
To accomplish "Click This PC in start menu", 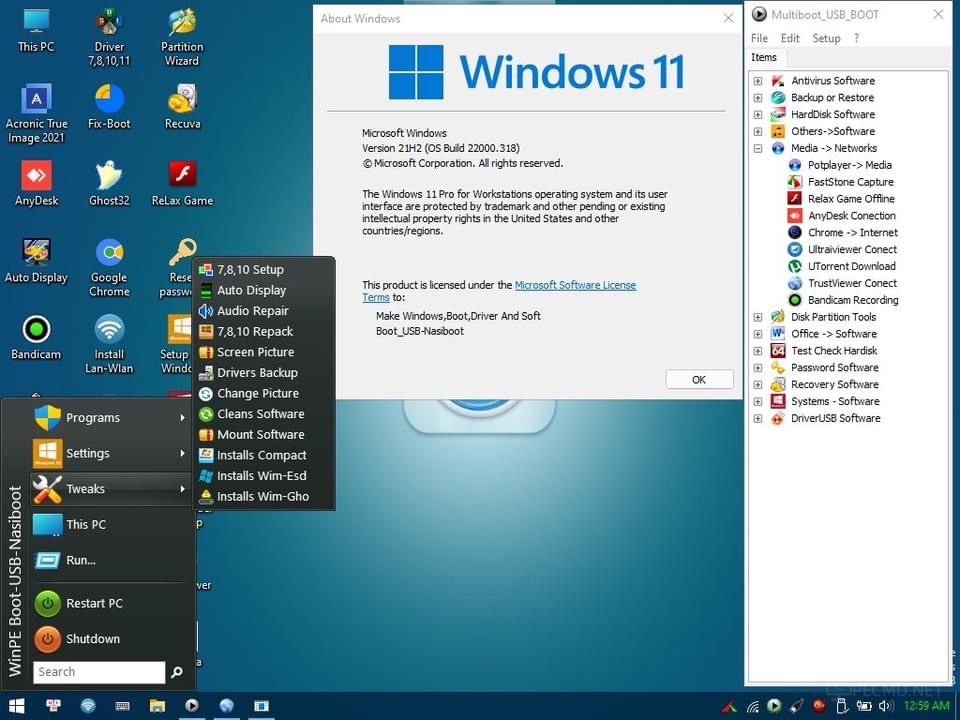I will [x=110, y=525].
